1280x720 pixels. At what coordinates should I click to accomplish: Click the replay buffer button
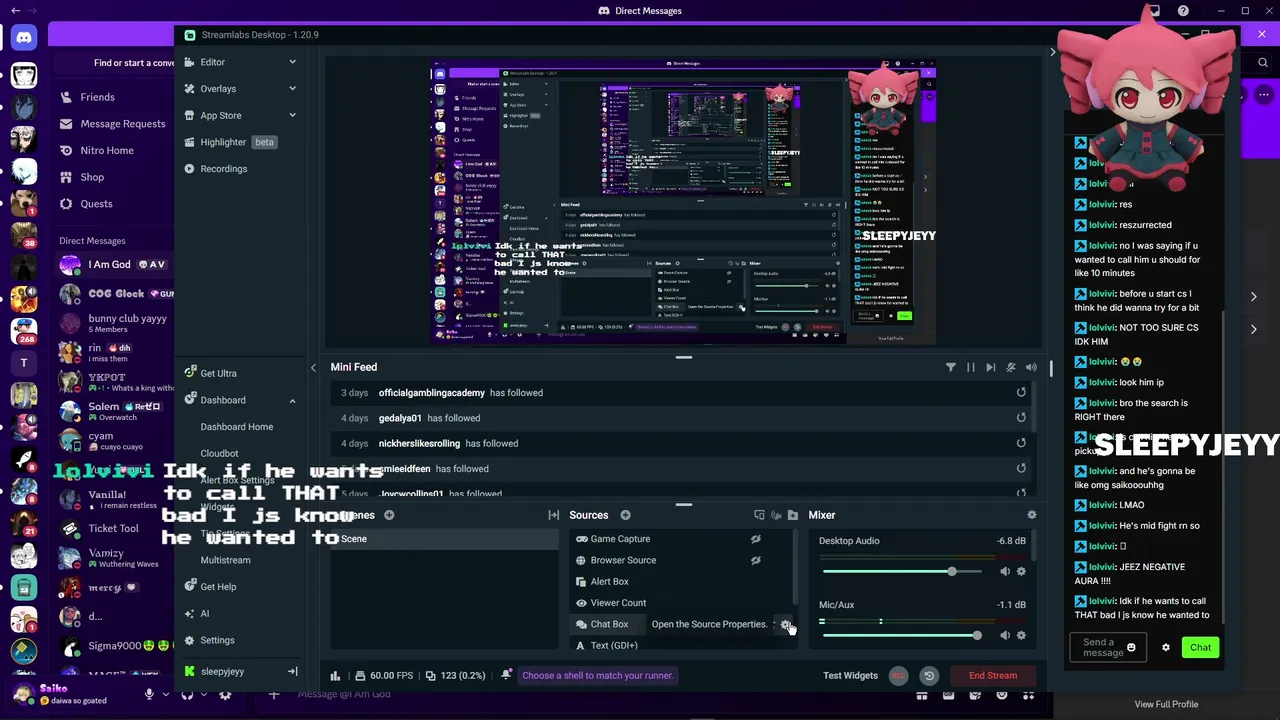click(x=929, y=675)
